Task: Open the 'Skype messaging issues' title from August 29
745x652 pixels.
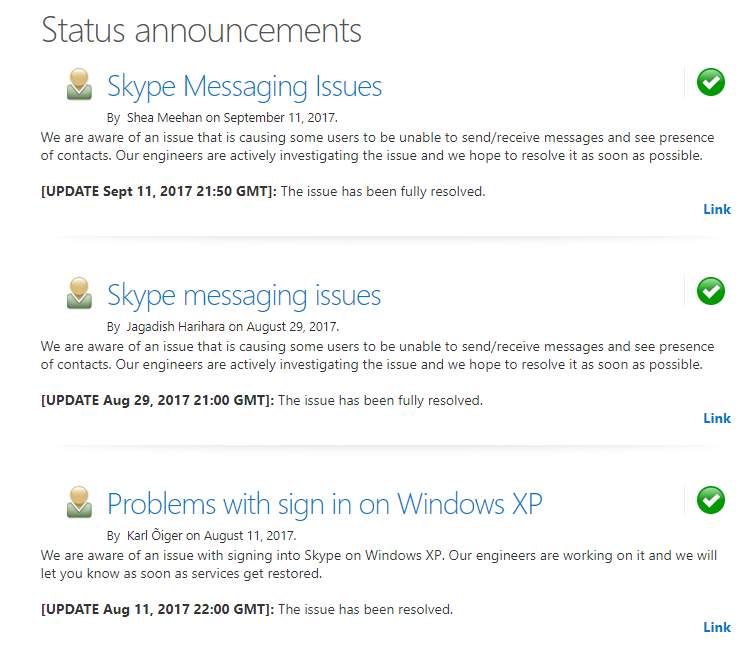Action: click(244, 297)
